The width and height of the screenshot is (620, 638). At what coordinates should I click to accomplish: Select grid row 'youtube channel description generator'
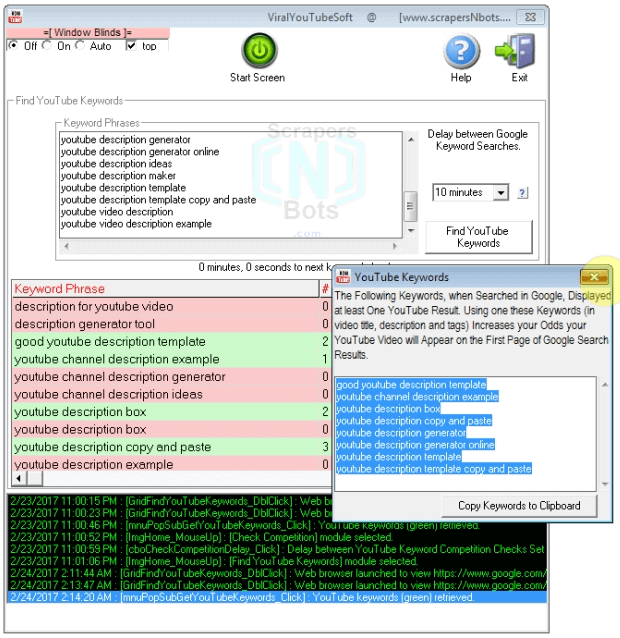(x=171, y=377)
